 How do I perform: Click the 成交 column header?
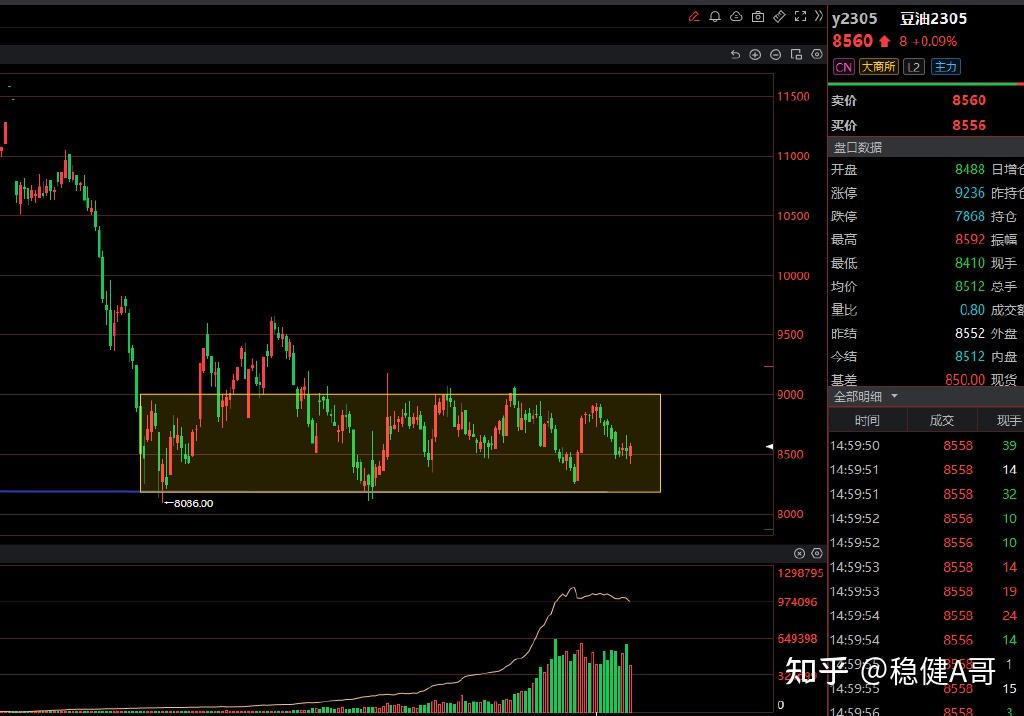(x=942, y=421)
